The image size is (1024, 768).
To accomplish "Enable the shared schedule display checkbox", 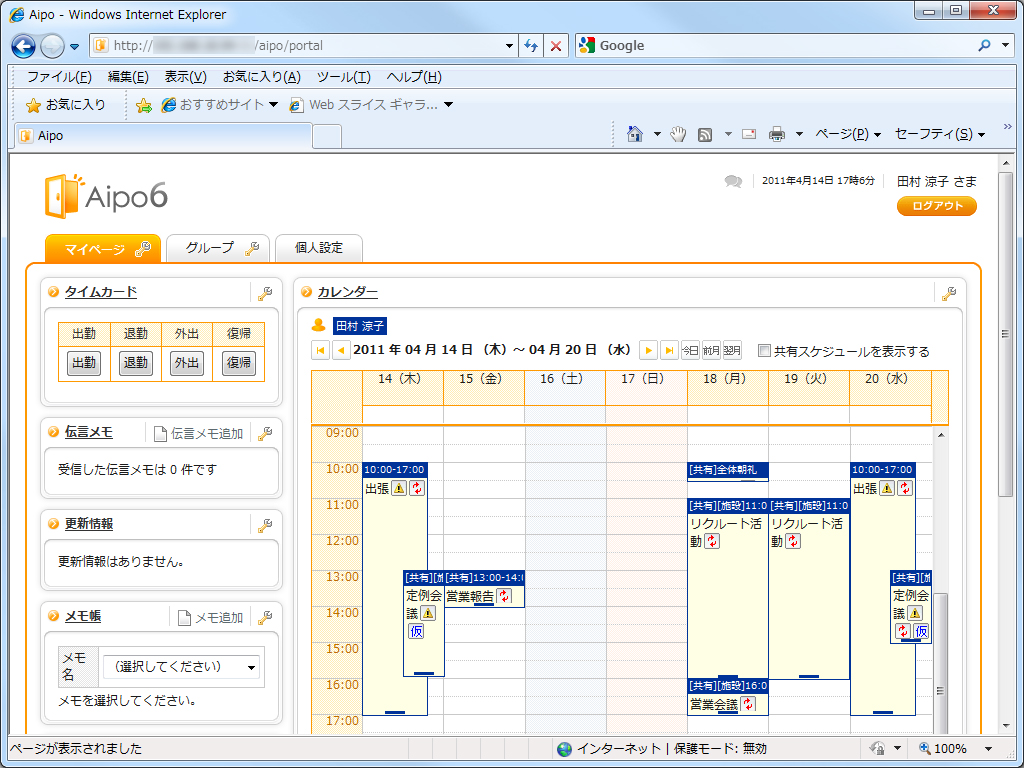I will pyautogui.click(x=764, y=351).
